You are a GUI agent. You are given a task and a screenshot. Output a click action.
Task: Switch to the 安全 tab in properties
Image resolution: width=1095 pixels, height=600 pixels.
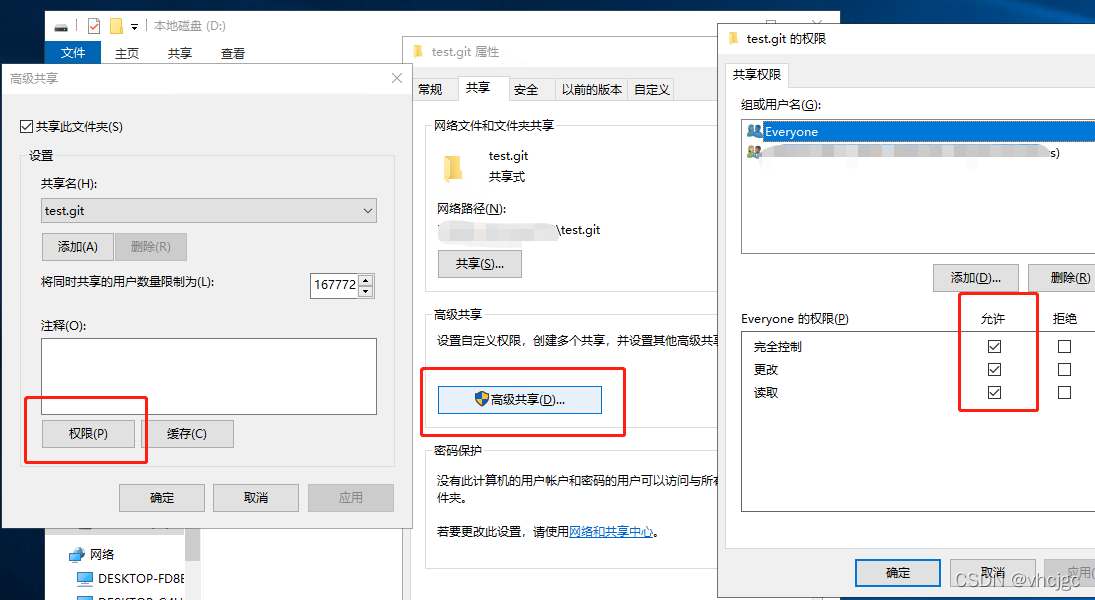[x=526, y=89]
